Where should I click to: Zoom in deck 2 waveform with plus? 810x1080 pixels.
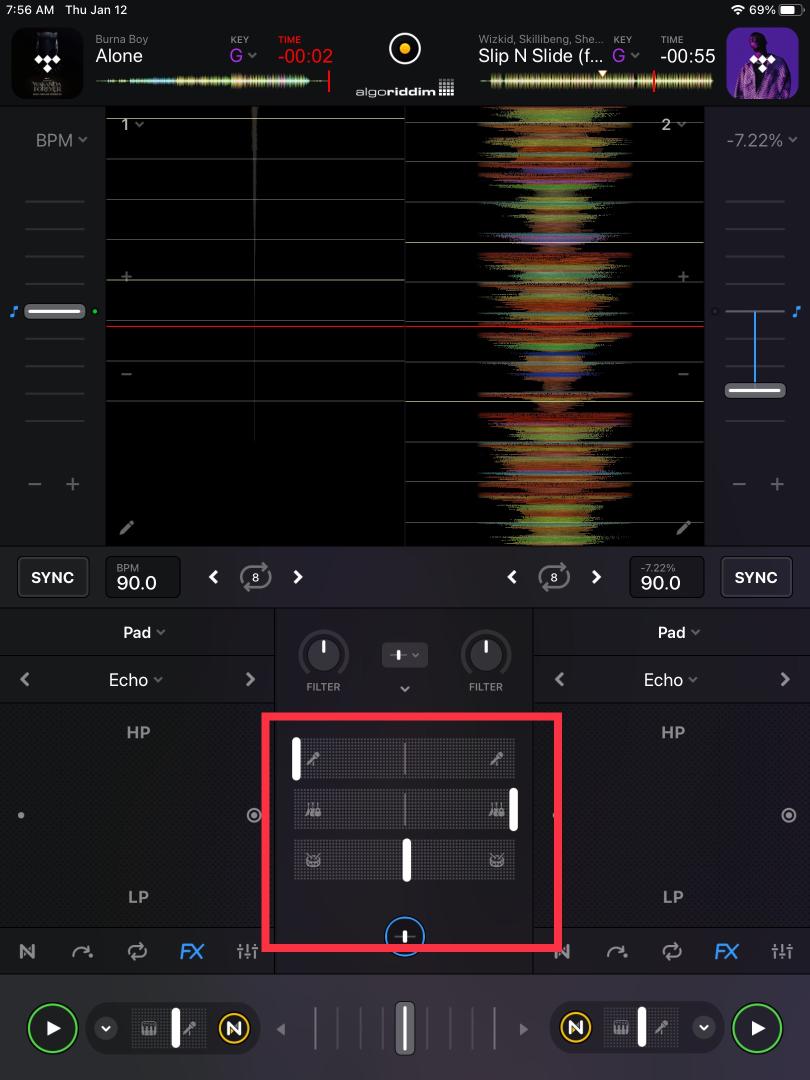683,276
